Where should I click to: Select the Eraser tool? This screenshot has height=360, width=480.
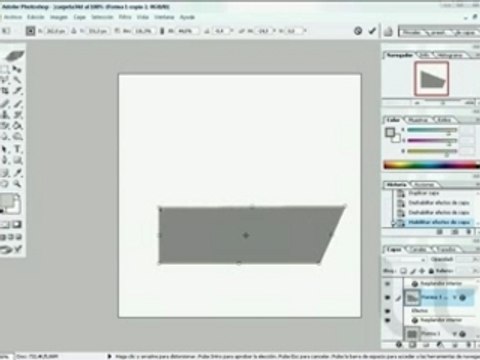tap(5, 126)
